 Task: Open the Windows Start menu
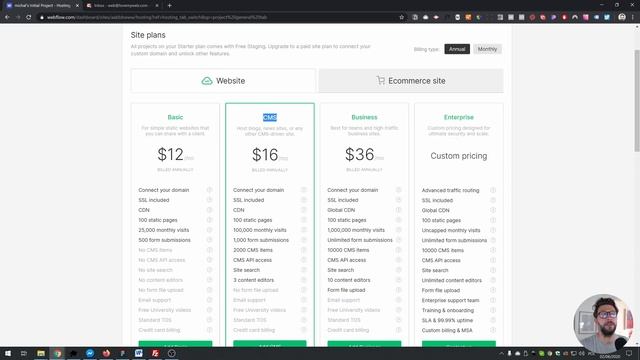point(7,353)
